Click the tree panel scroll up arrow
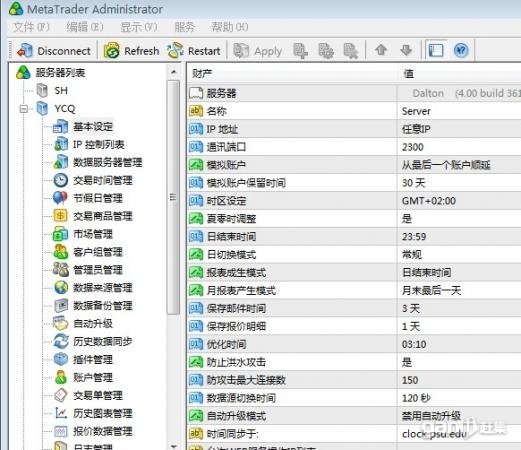Viewport: 521px width, 450px height. 173,72
